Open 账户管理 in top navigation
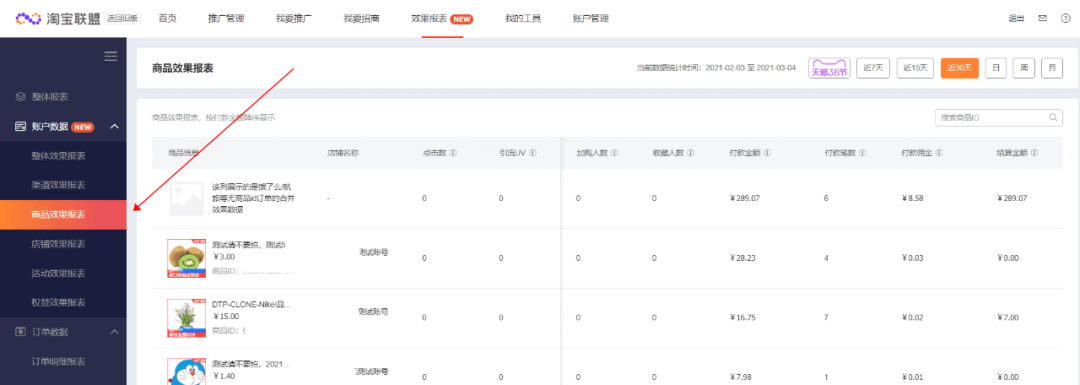Screen dimensions: 1080x385 pyautogui.click(x=590, y=19)
